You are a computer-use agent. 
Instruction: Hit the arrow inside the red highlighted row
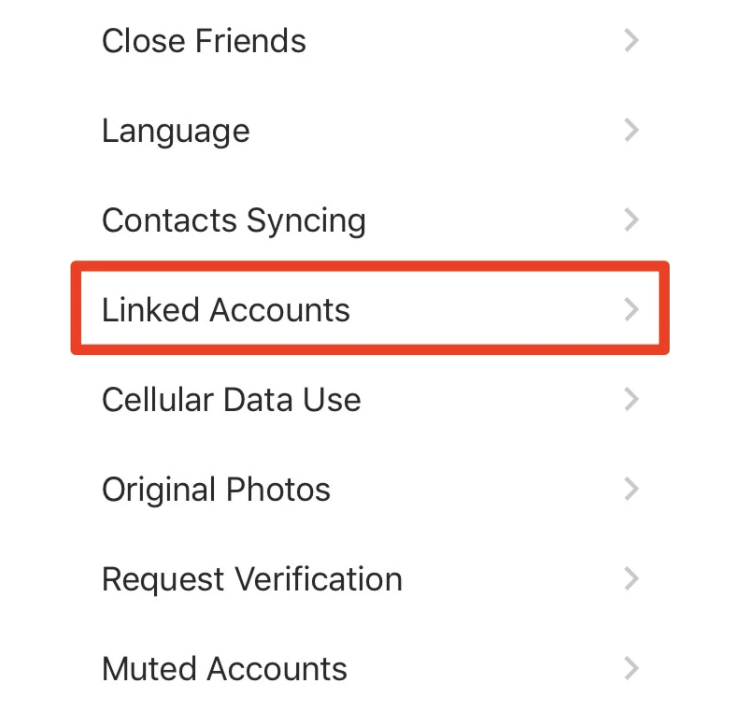631,309
